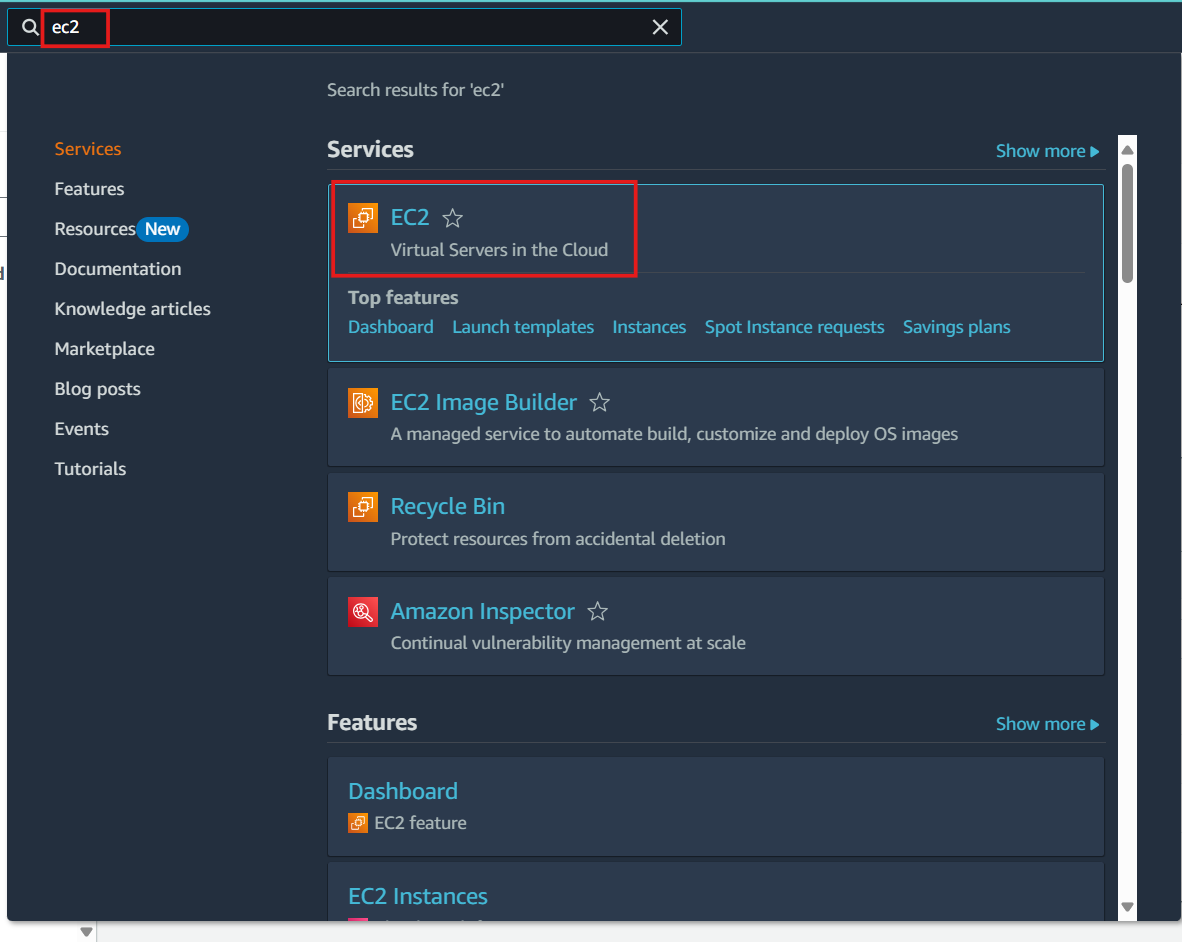The width and height of the screenshot is (1182, 942).
Task: Open Instances top feature link
Action: (x=649, y=327)
